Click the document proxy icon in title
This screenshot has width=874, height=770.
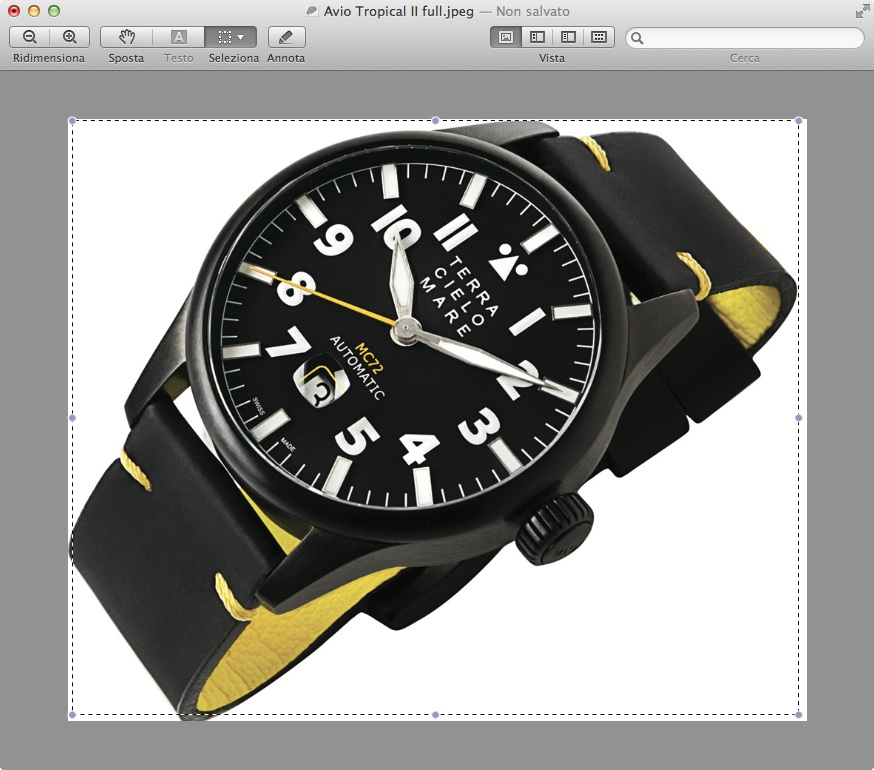[x=313, y=11]
